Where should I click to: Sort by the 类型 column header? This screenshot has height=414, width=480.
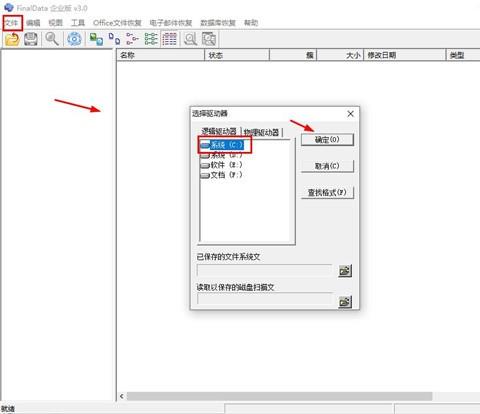[x=463, y=55]
